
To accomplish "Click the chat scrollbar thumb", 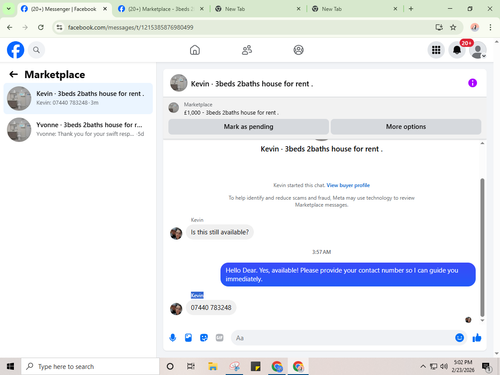I will (x=482, y=247).
